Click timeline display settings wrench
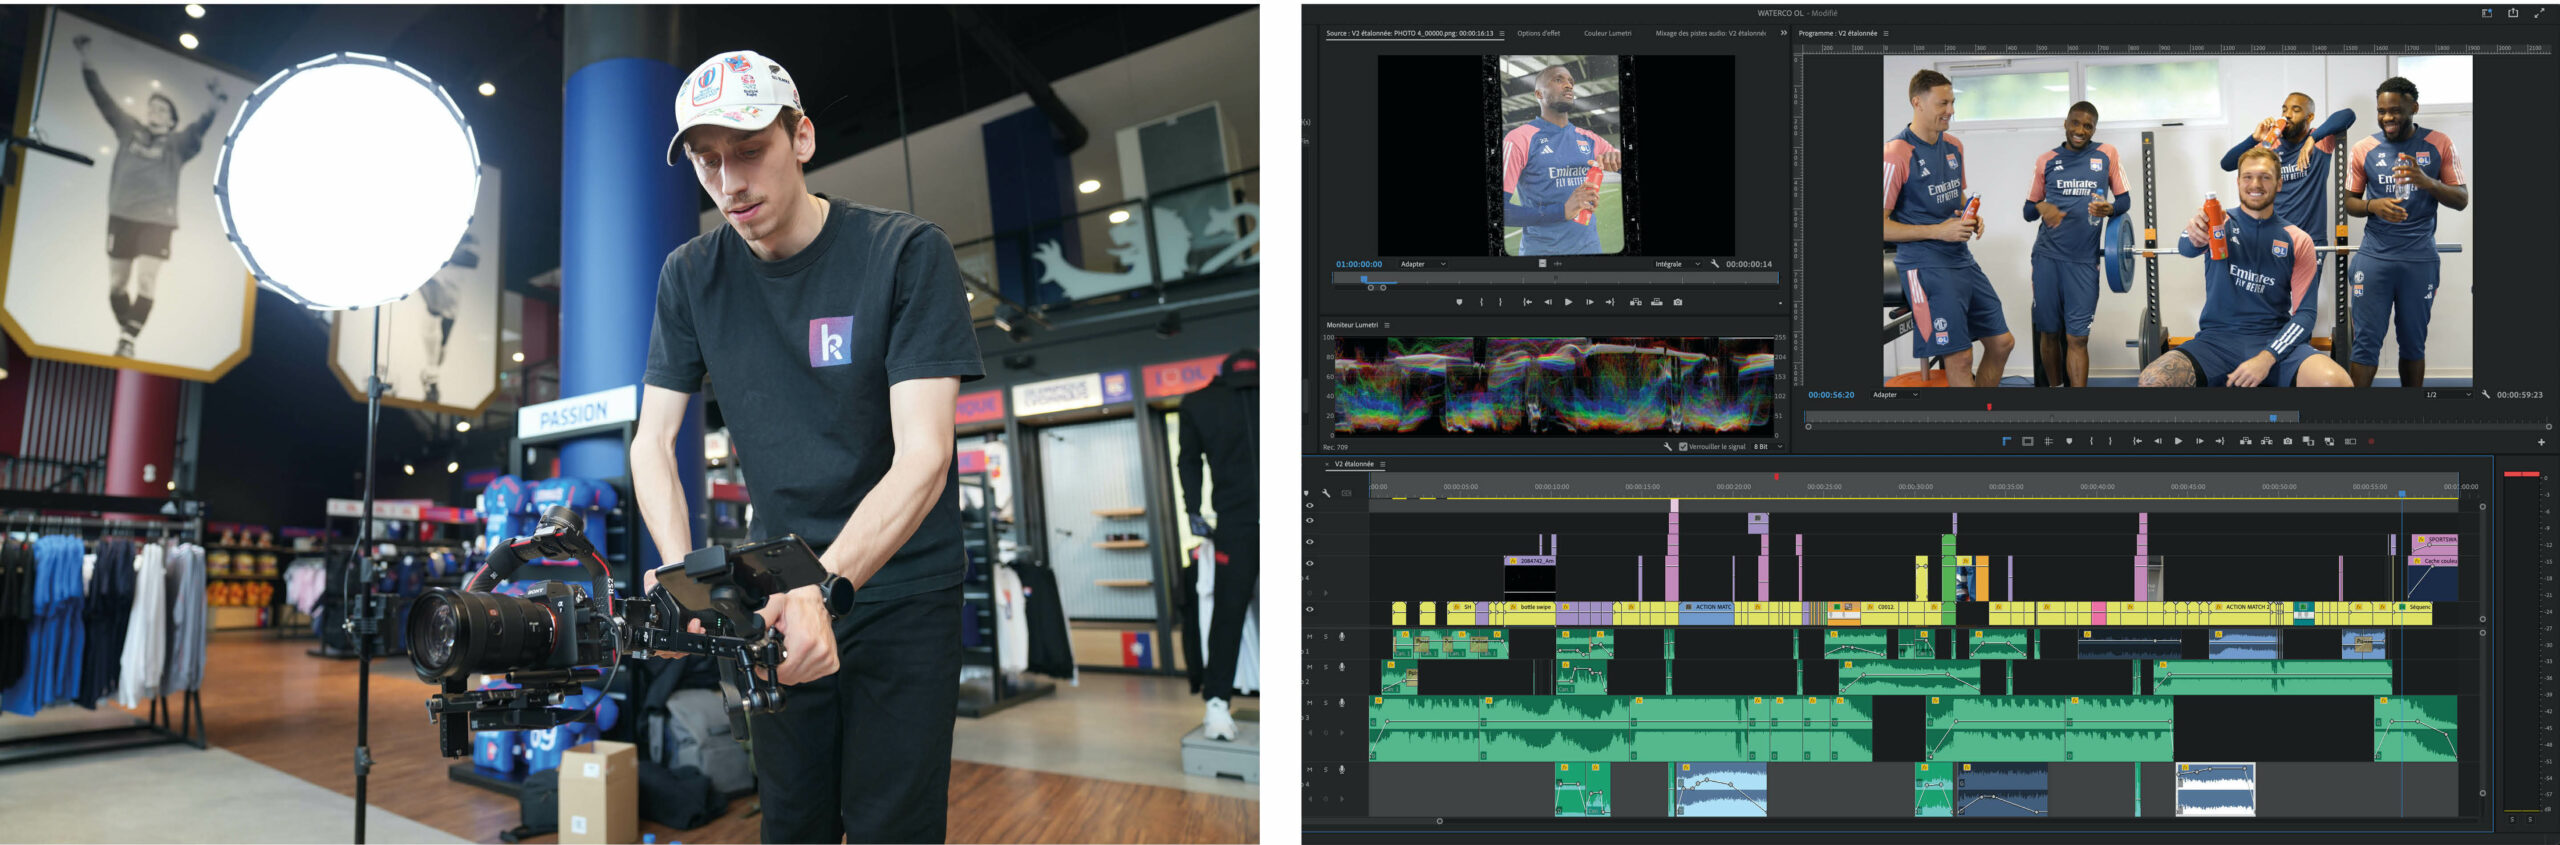The image size is (2560, 845). coord(1326,493)
